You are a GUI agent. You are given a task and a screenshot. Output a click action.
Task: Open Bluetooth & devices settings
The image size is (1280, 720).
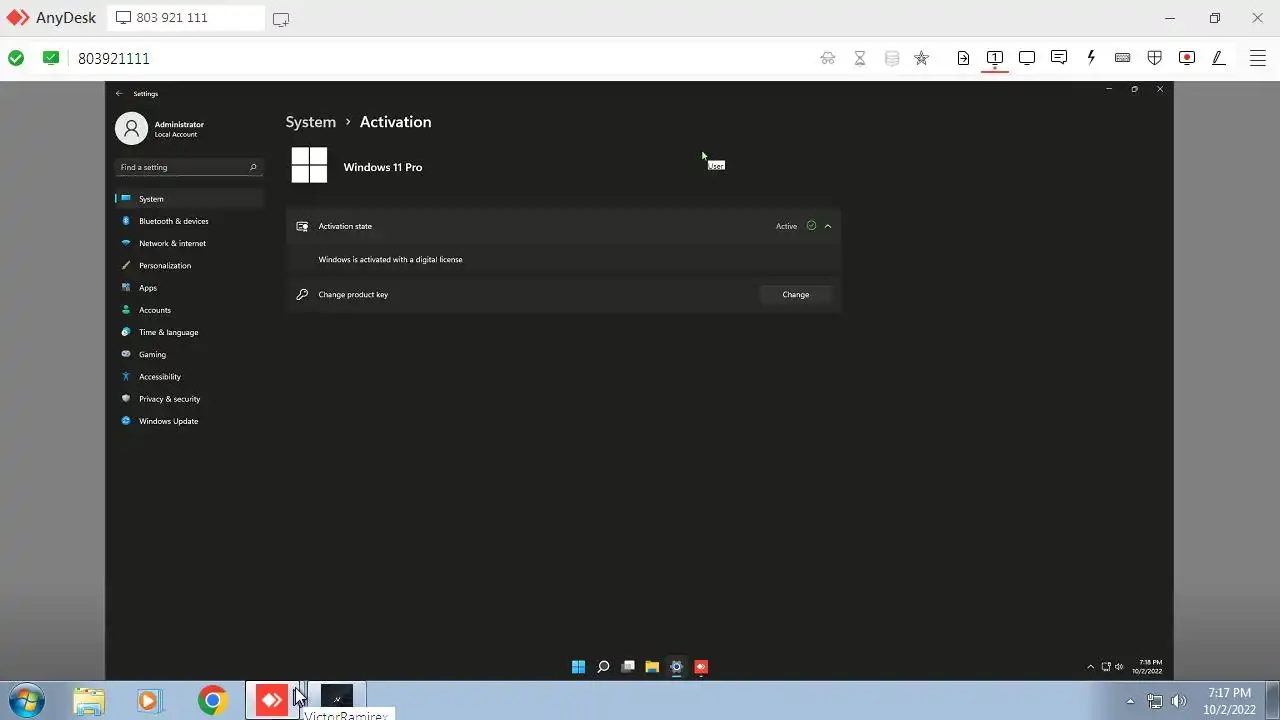(189, 221)
